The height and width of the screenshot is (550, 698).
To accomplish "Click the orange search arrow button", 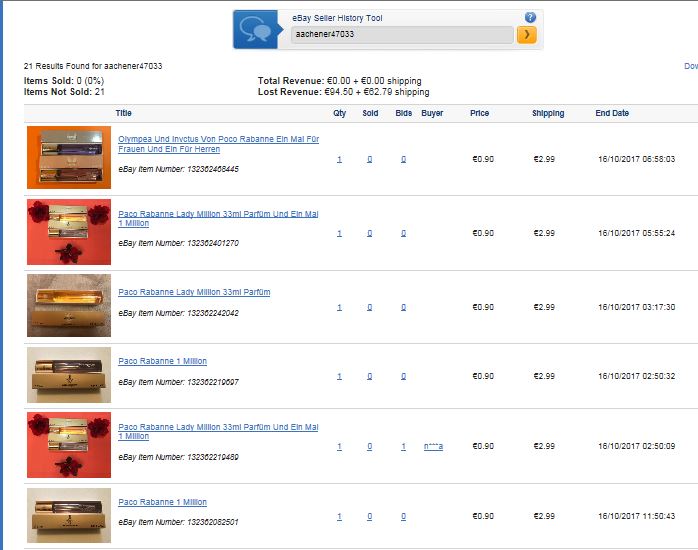I will (527, 35).
